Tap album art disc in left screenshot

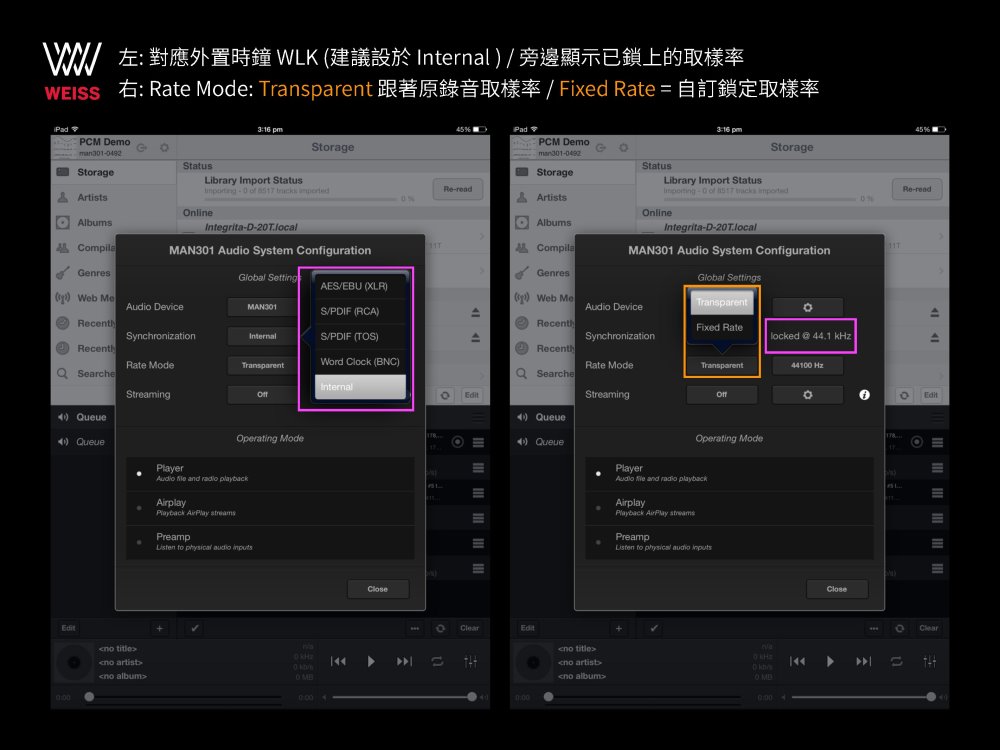point(74,663)
